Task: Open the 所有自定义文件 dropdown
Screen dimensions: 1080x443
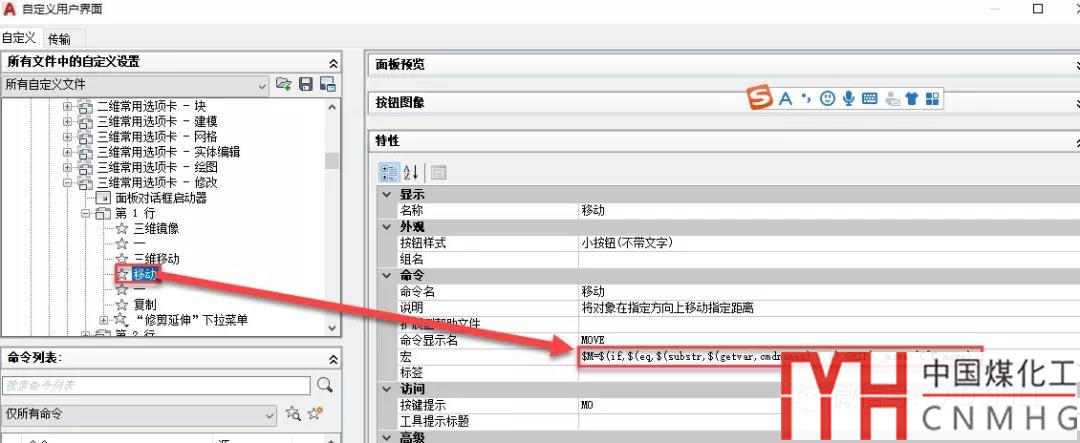Action: 261,85
